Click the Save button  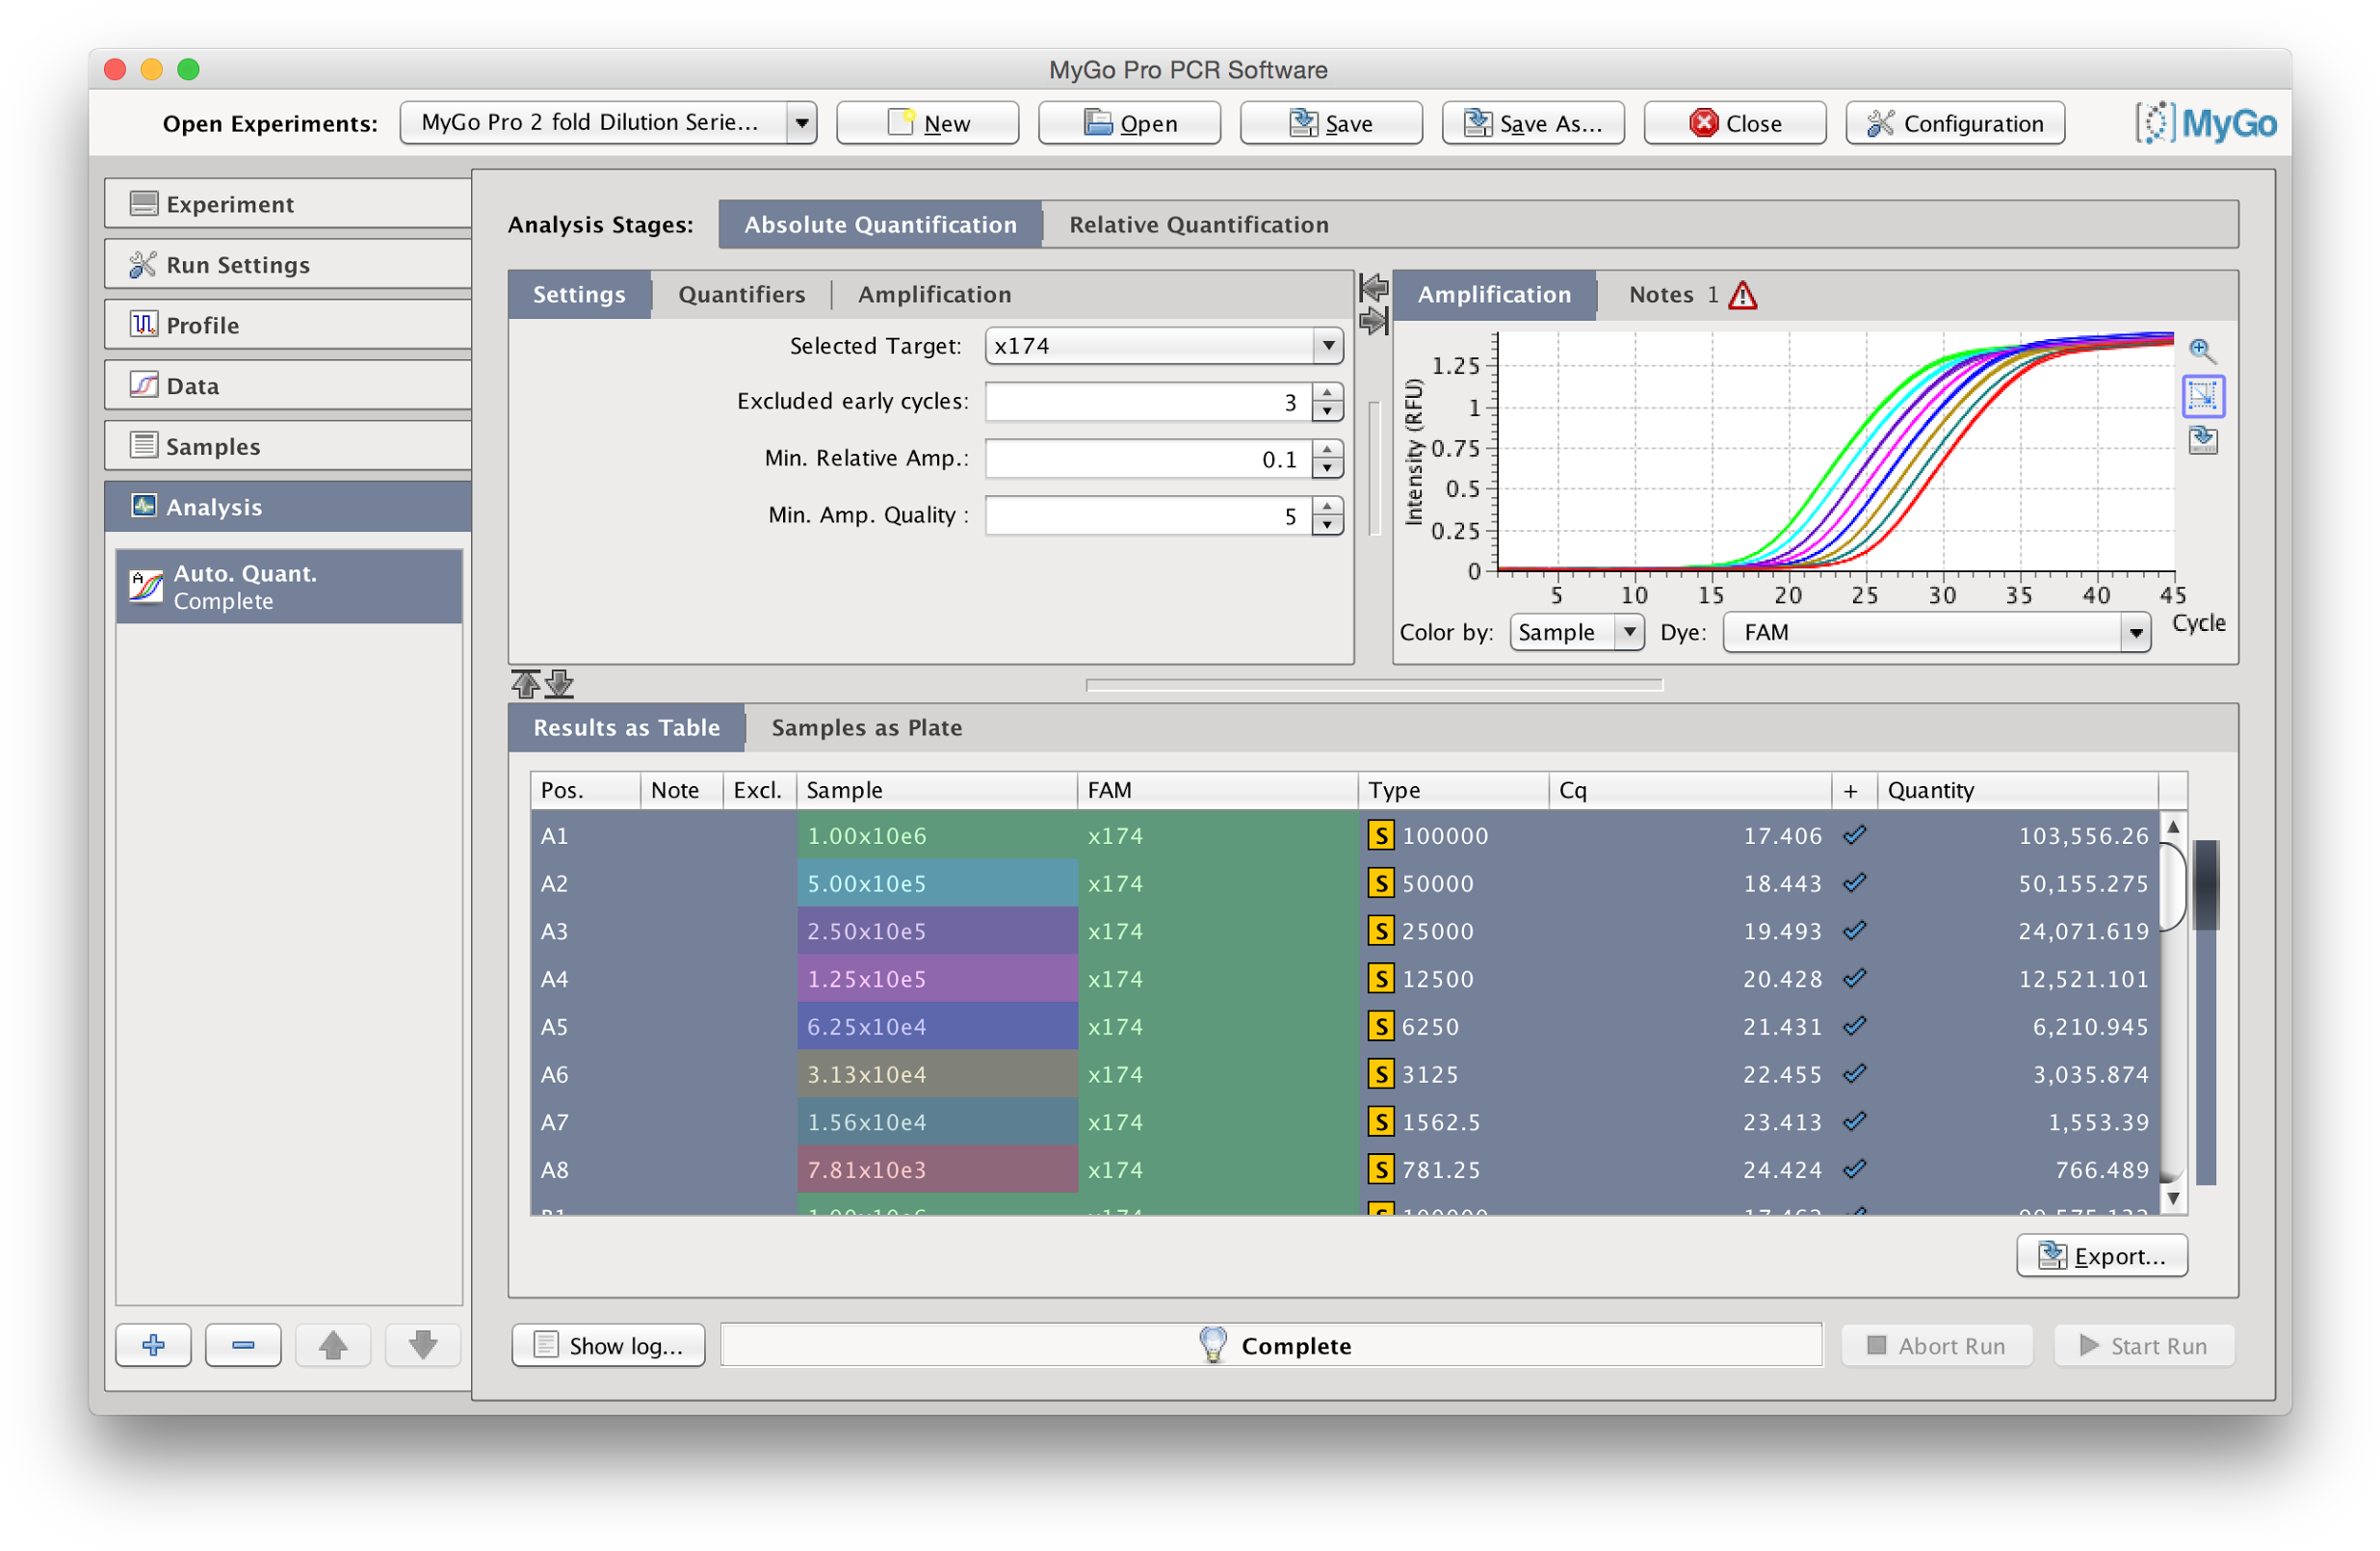(1331, 123)
